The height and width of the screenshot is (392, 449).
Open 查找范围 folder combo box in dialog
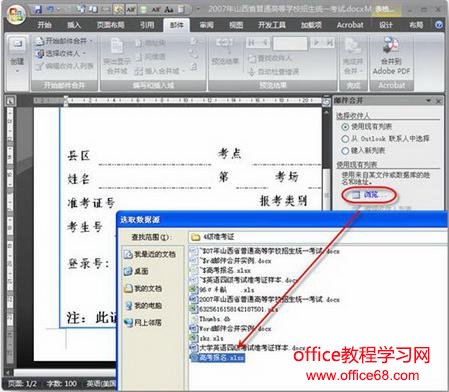[x=317, y=237]
